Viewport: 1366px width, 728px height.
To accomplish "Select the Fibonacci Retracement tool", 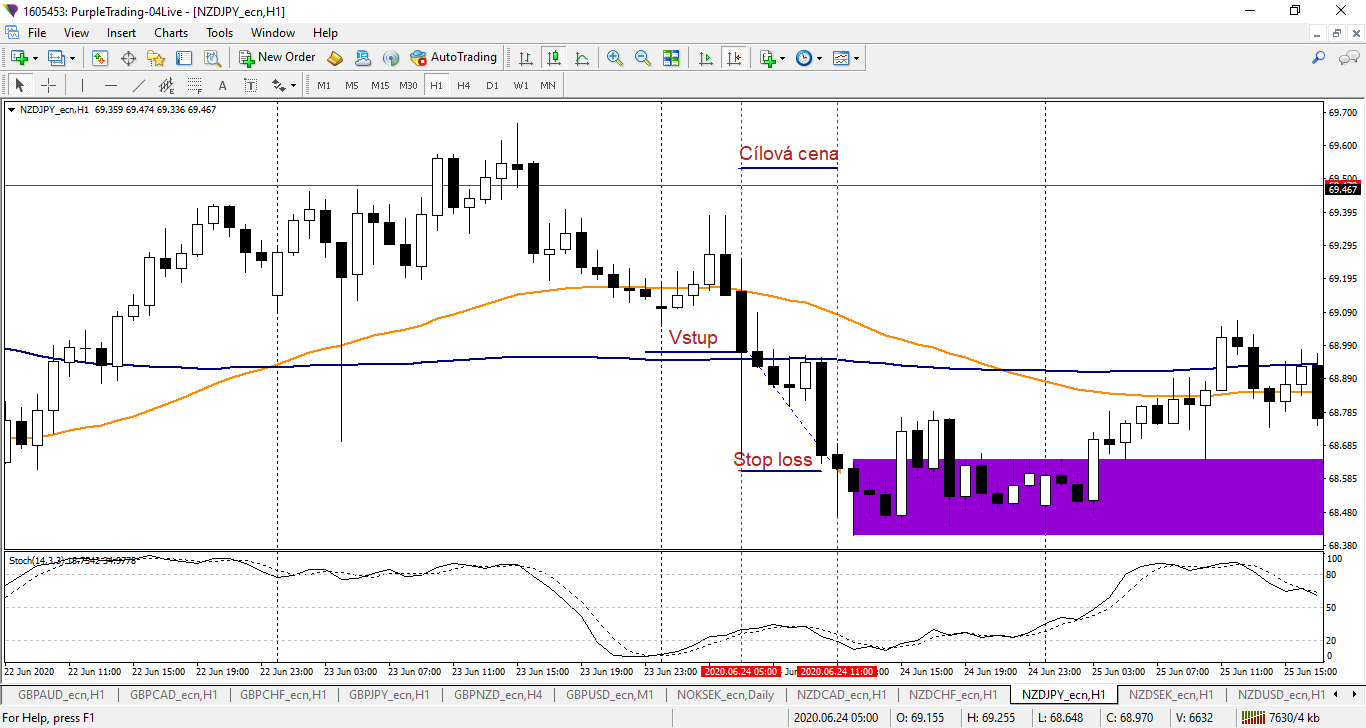I will 195,85.
